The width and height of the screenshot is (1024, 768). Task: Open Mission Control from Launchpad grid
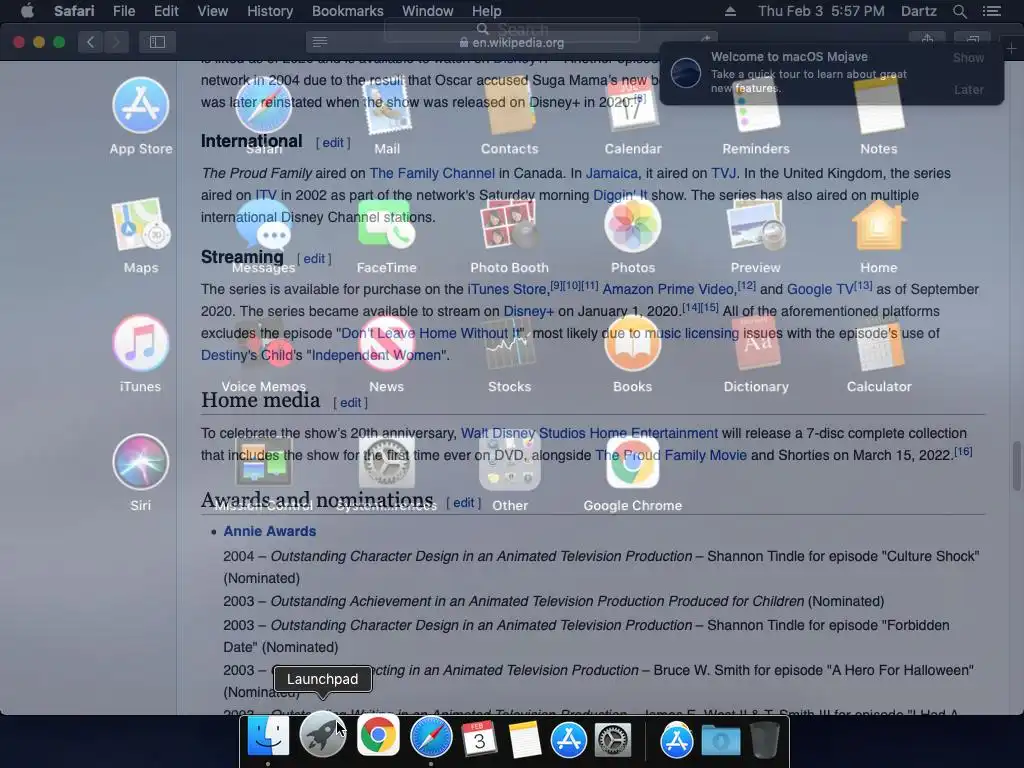pyautogui.click(x=264, y=462)
